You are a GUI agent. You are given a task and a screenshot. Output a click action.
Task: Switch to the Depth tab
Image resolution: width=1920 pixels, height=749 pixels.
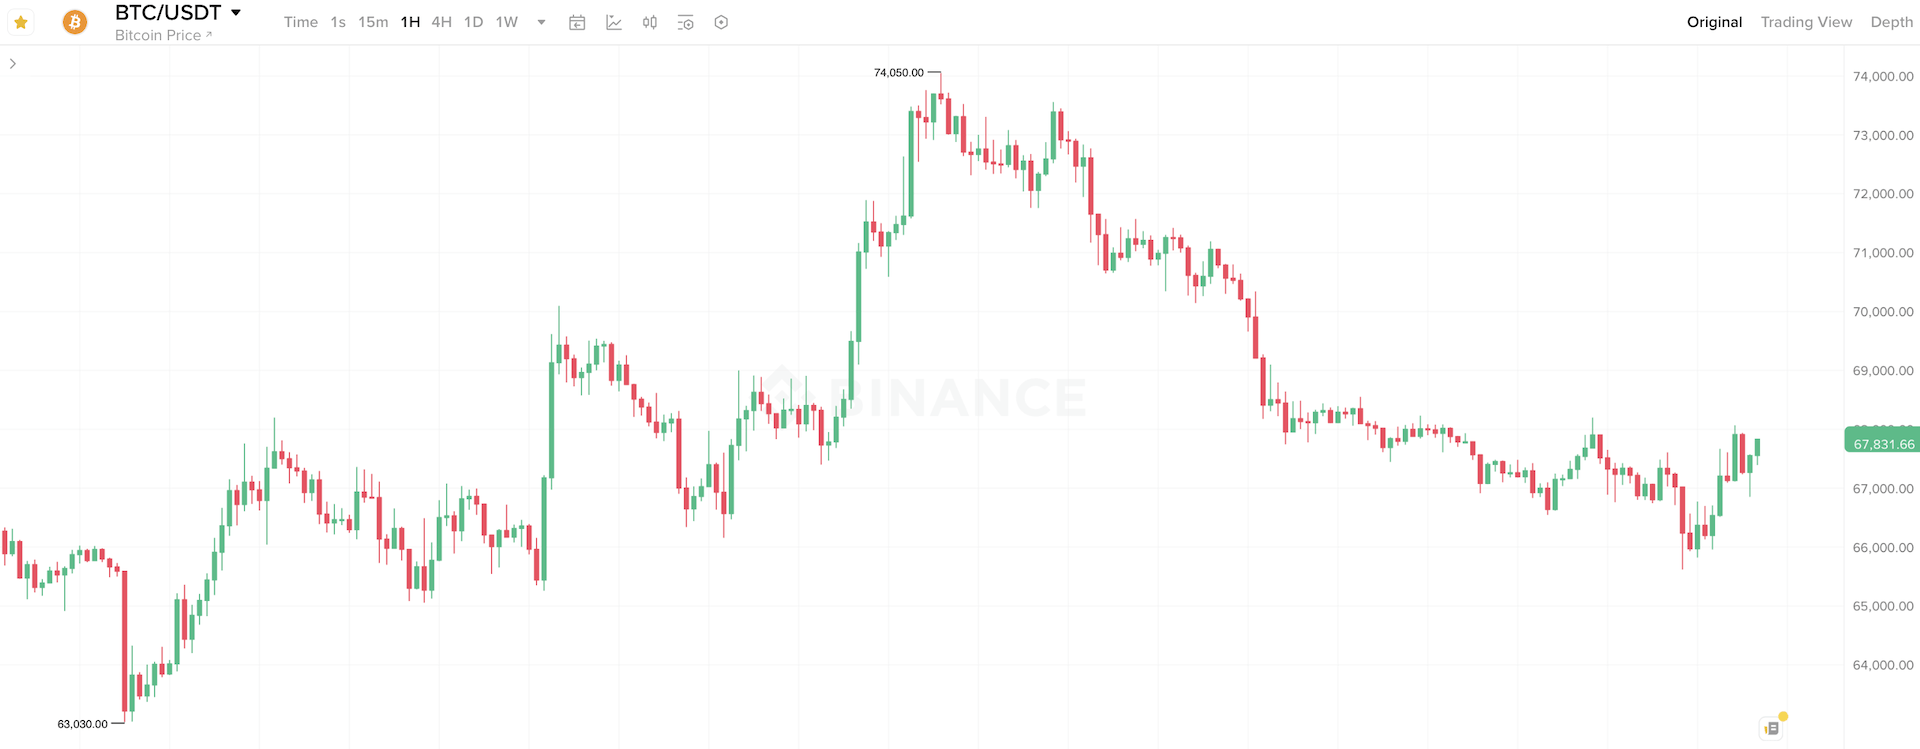[x=1891, y=22]
